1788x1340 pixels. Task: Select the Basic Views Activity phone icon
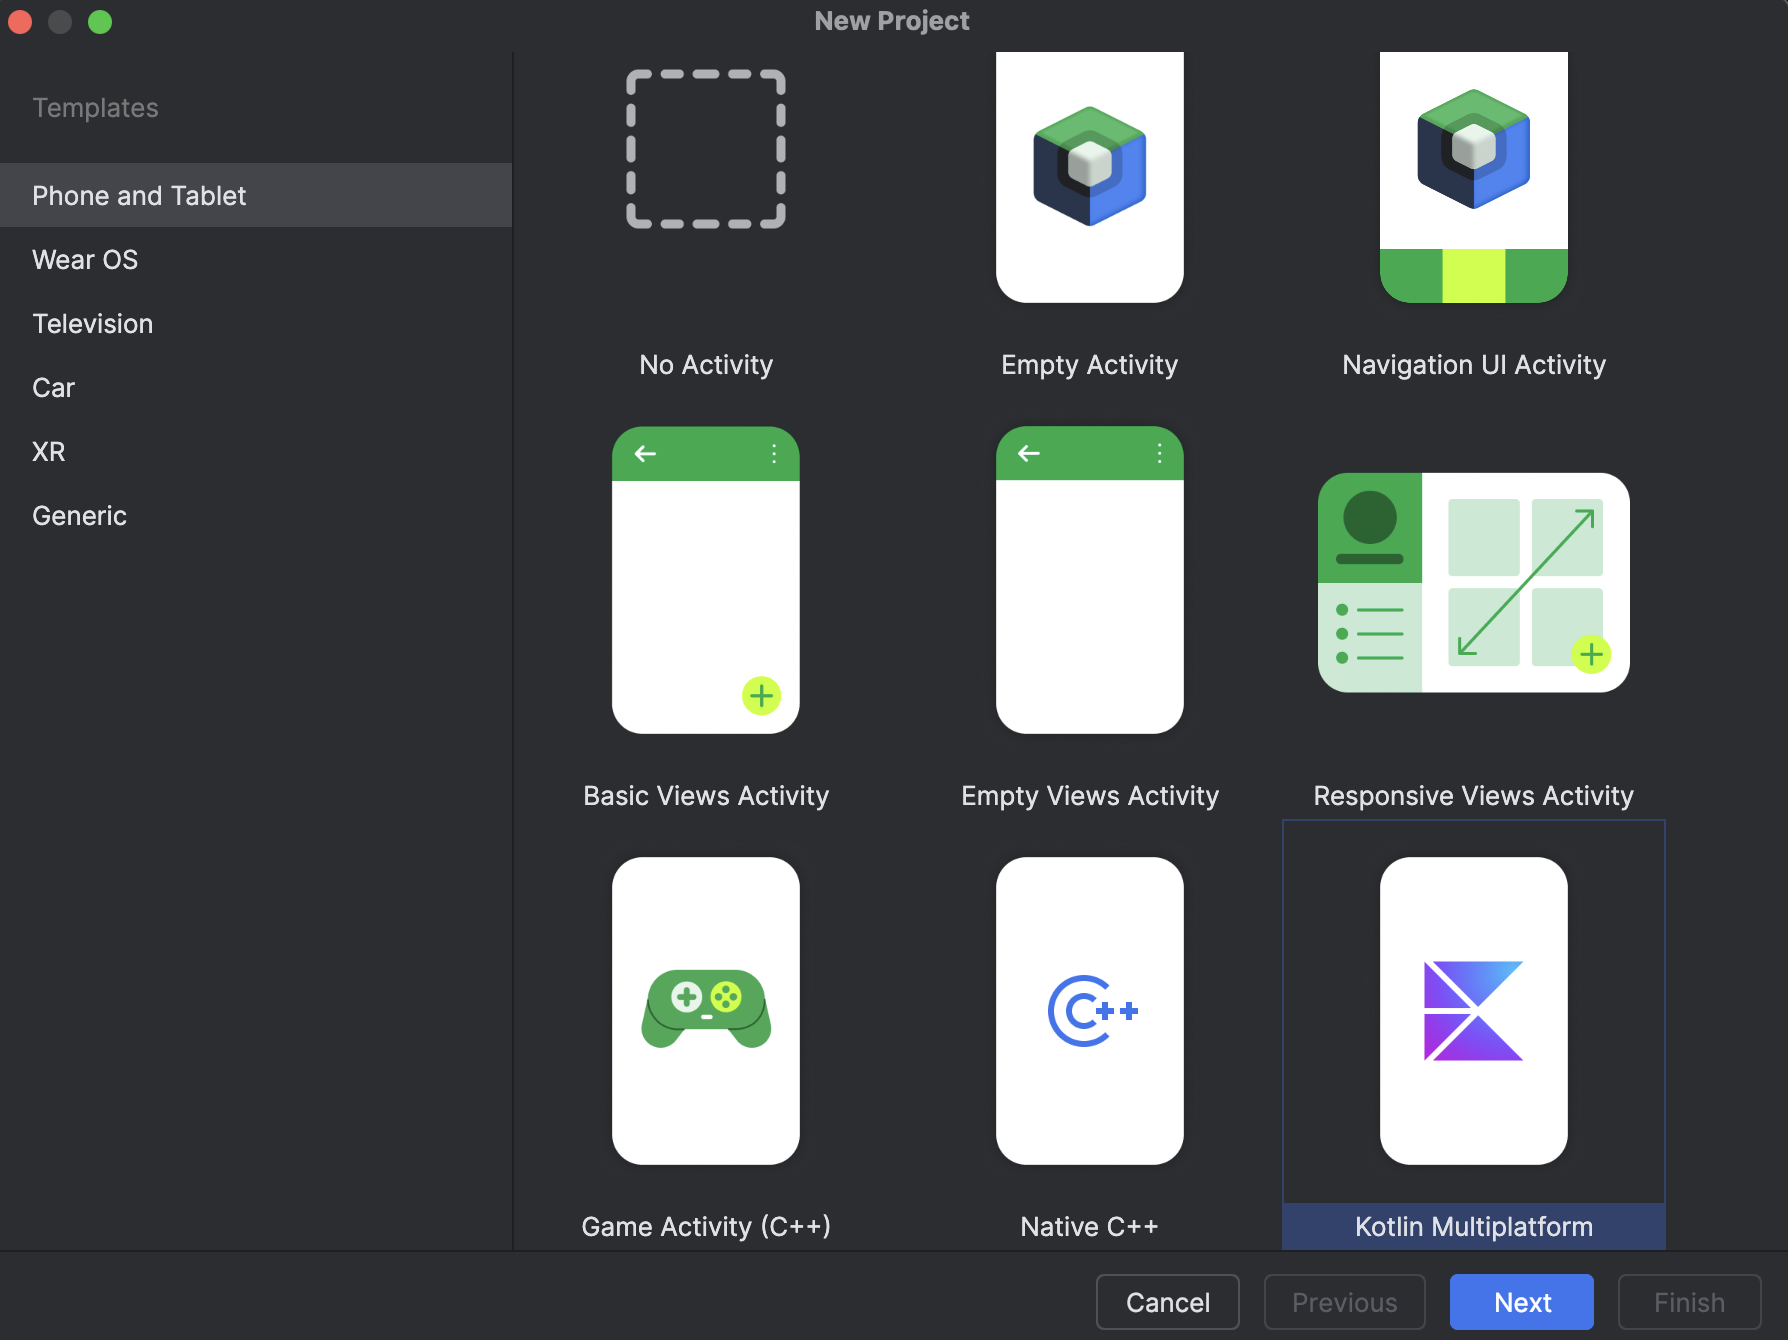click(x=706, y=580)
